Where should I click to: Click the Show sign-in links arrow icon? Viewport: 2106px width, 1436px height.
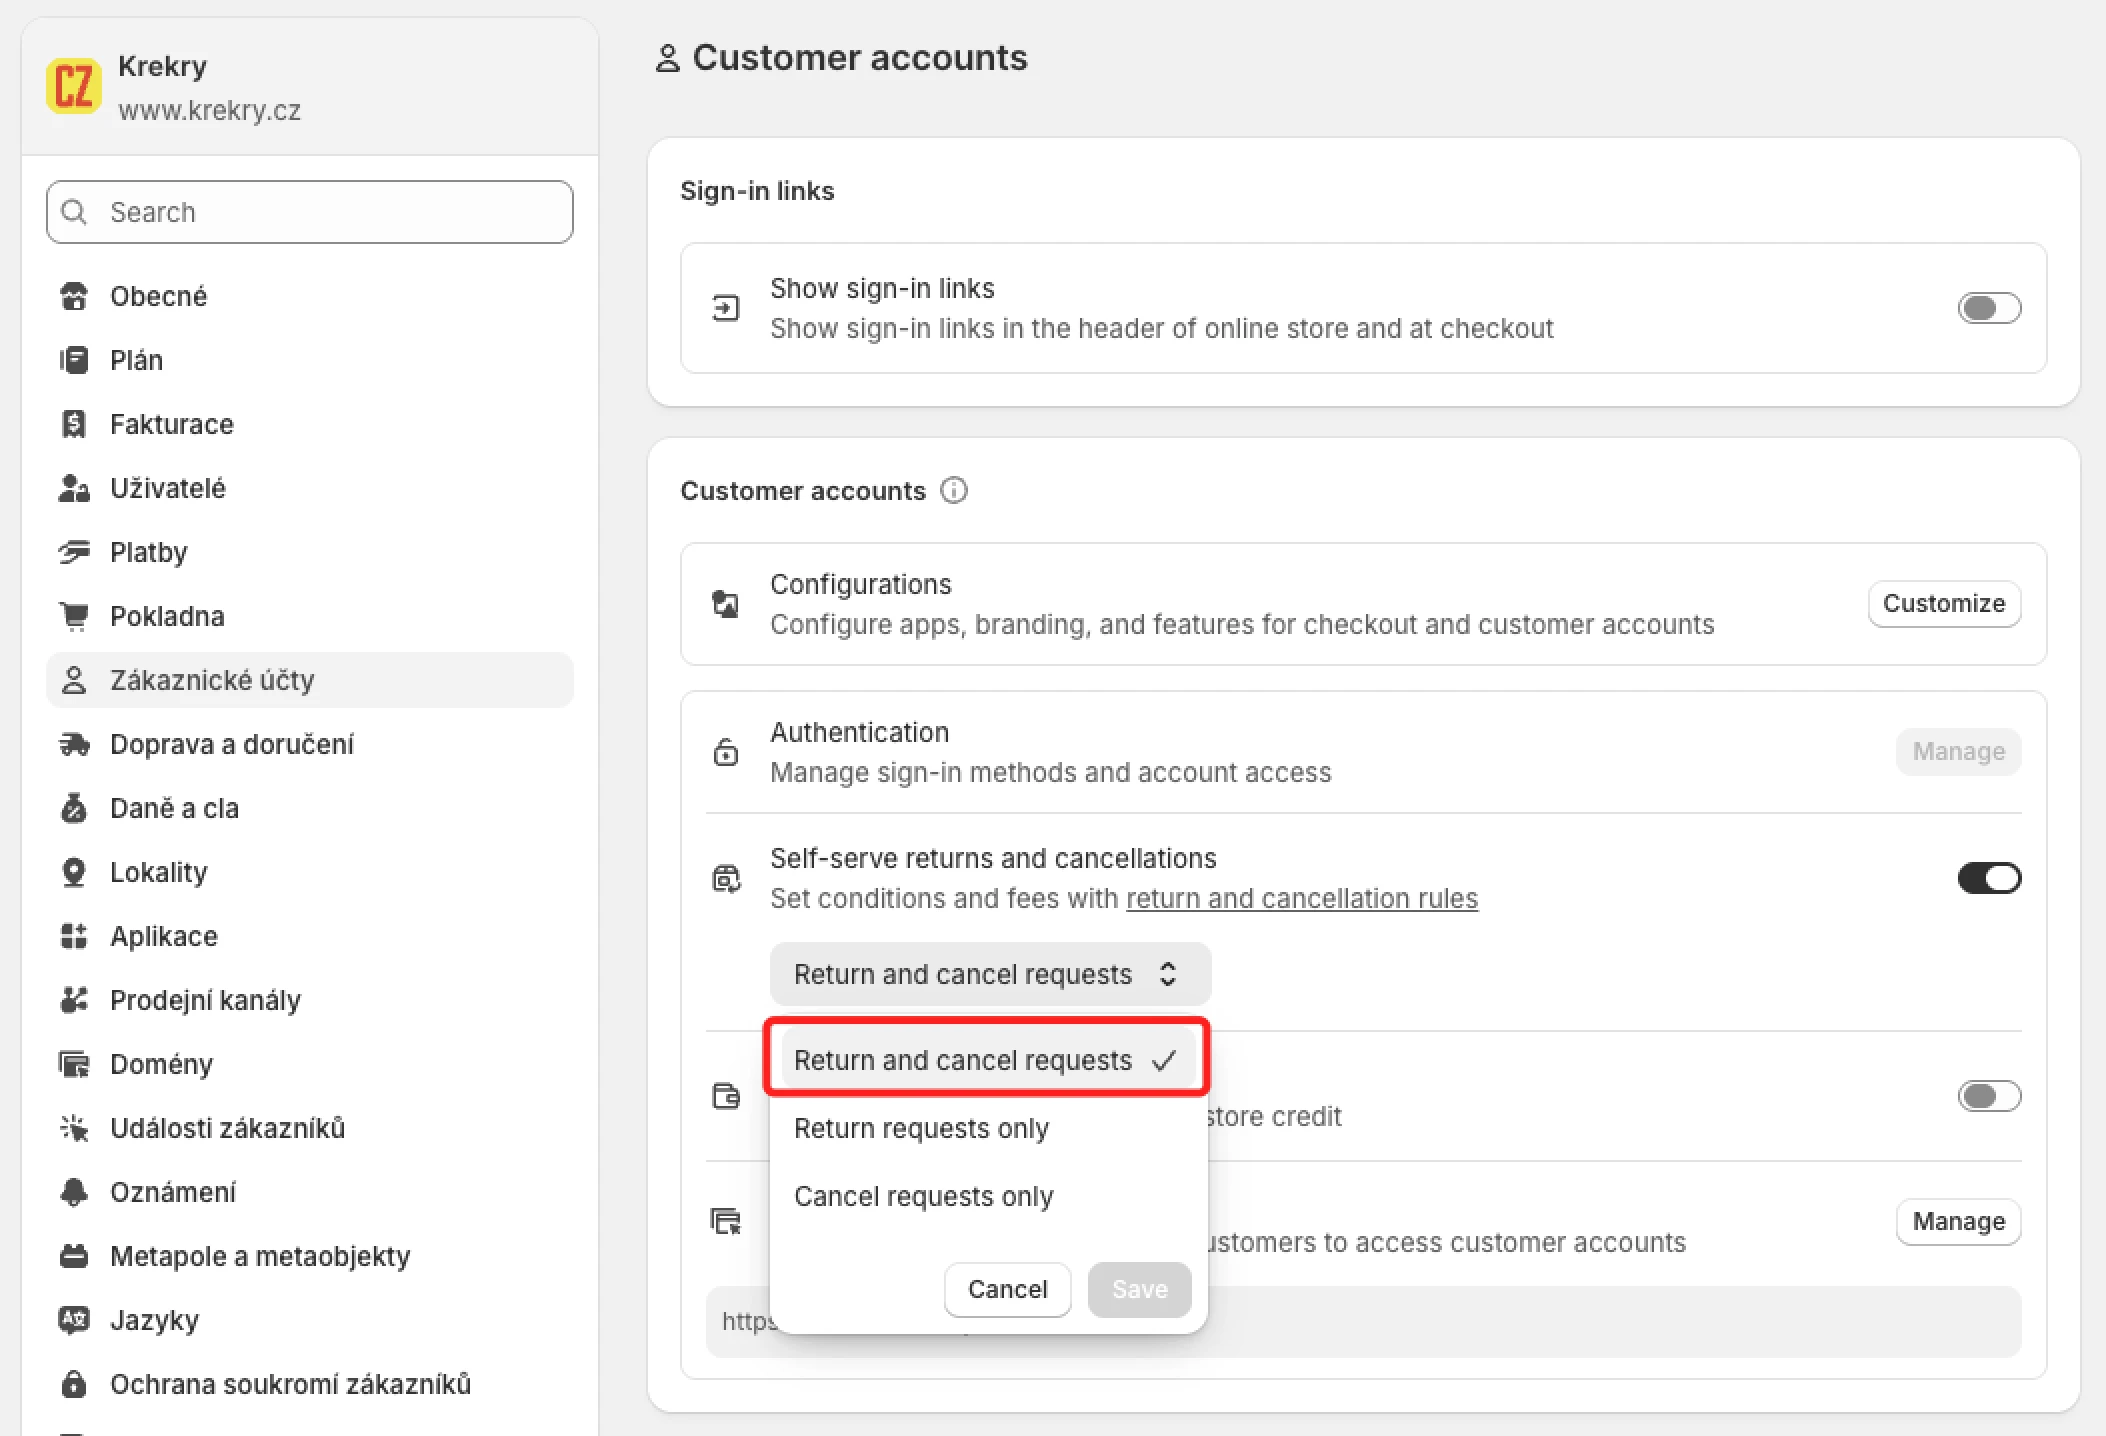coord(726,308)
